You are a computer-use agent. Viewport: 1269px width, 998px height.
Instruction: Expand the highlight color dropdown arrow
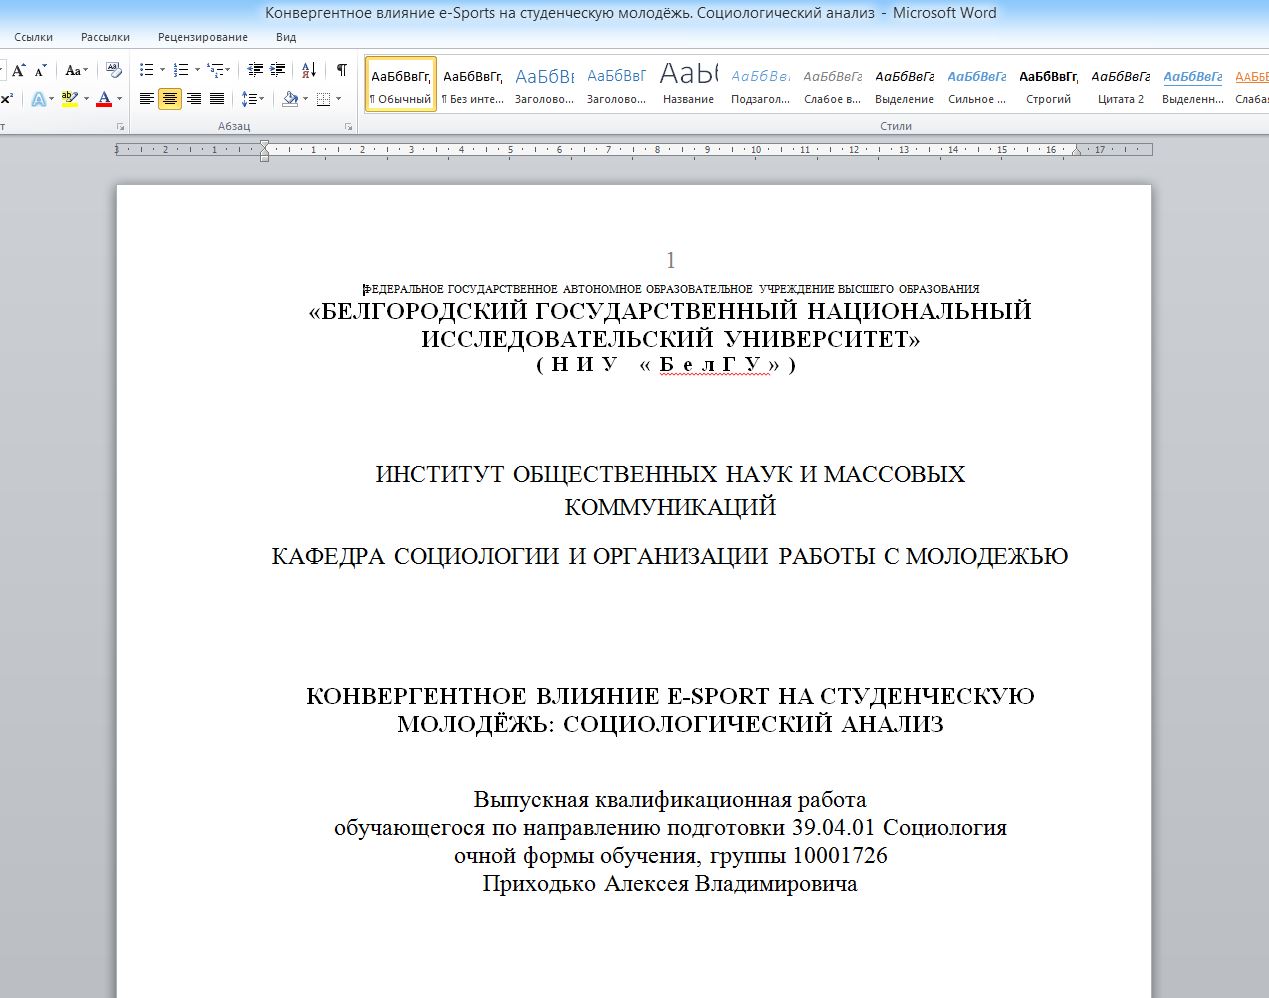[x=86, y=99]
